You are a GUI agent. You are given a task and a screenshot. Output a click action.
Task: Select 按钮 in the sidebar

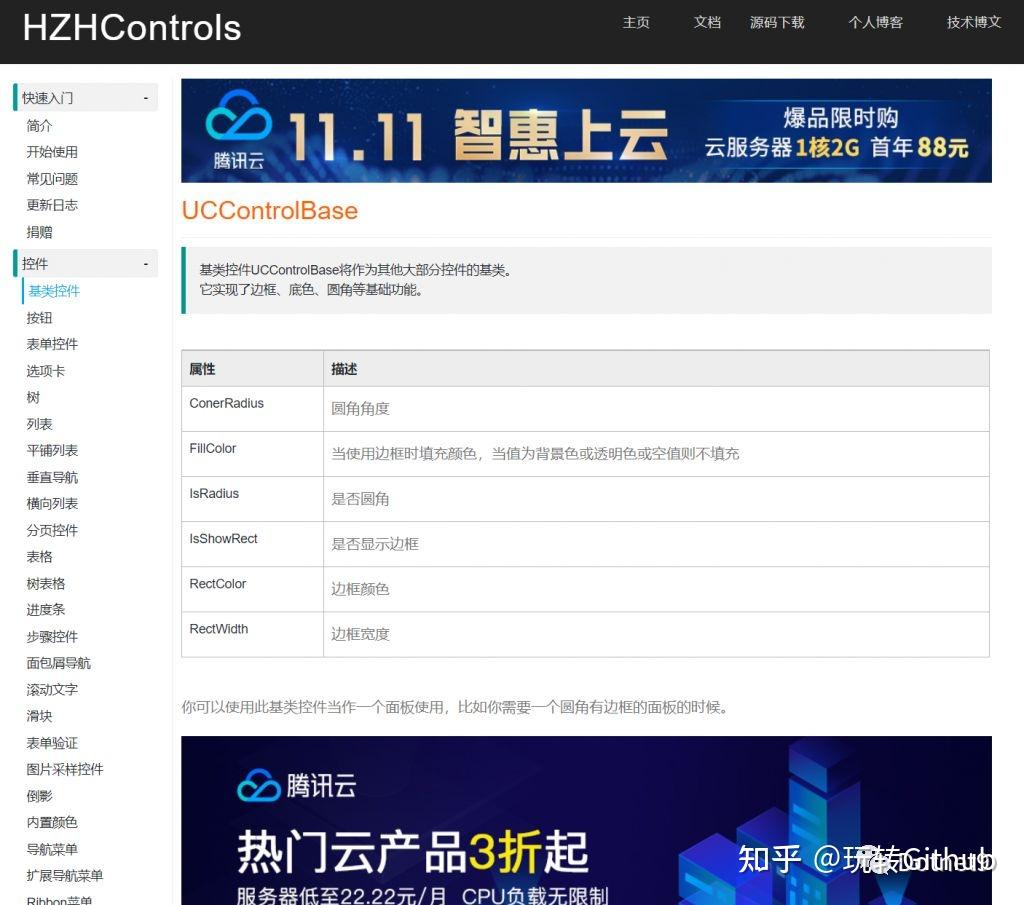point(39,318)
